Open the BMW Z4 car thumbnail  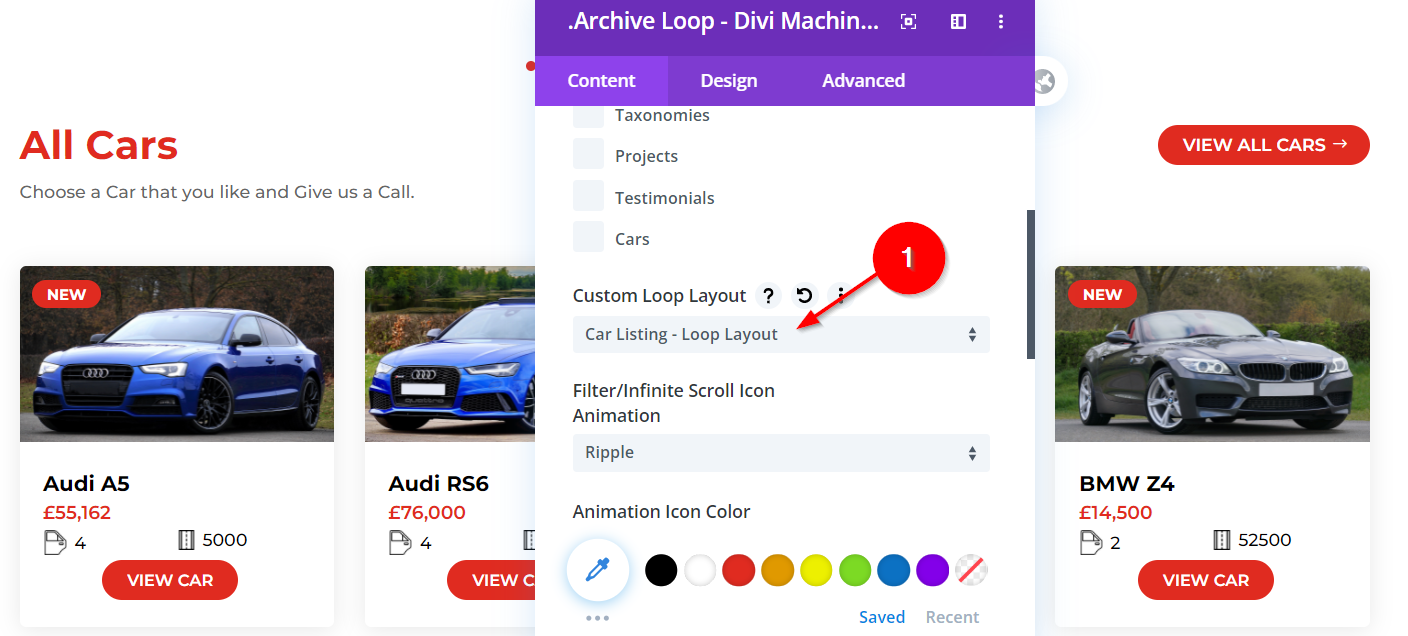[1212, 354]
